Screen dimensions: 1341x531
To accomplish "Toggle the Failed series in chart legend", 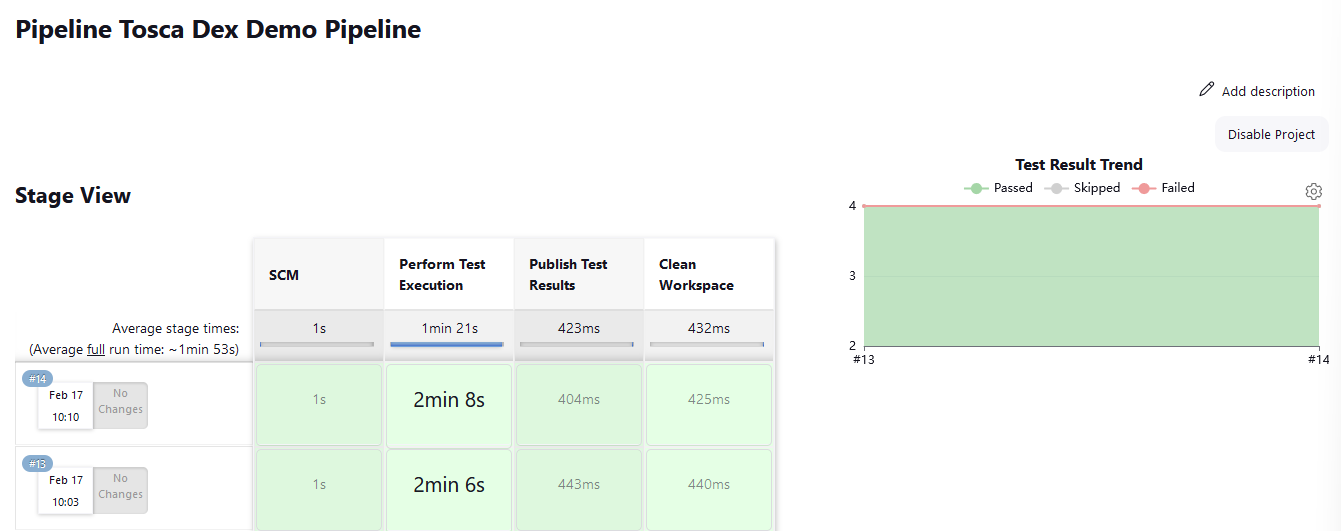I will [1163, 188].
